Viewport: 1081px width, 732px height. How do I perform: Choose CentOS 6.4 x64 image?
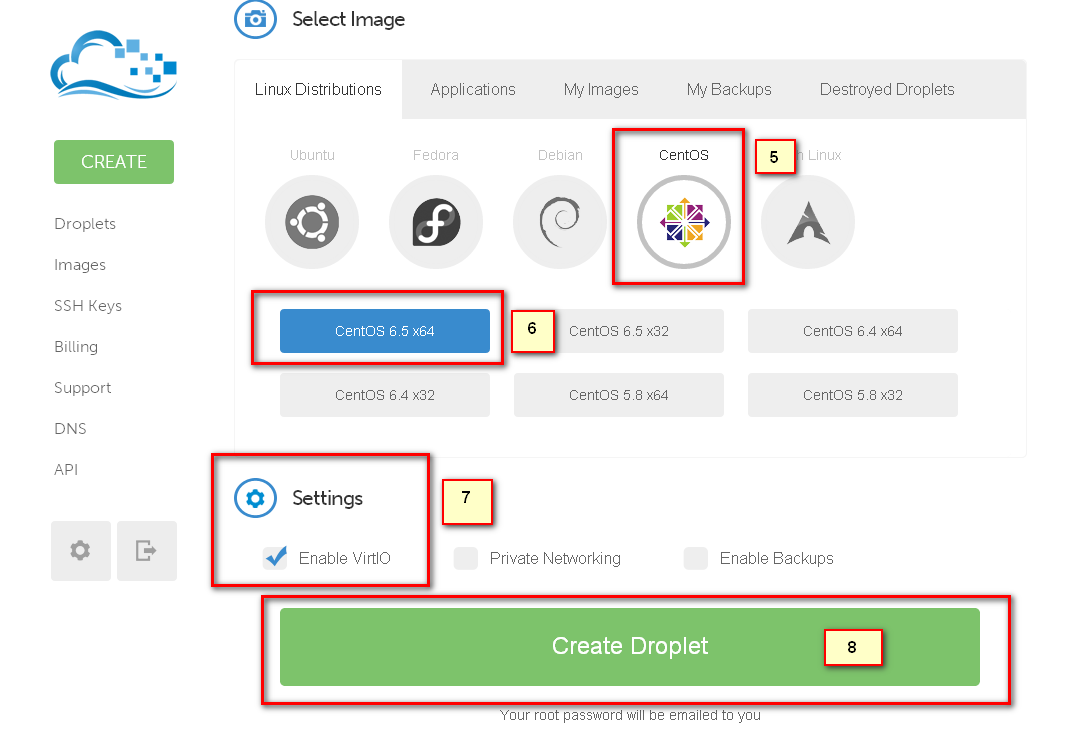pos(853,331)
